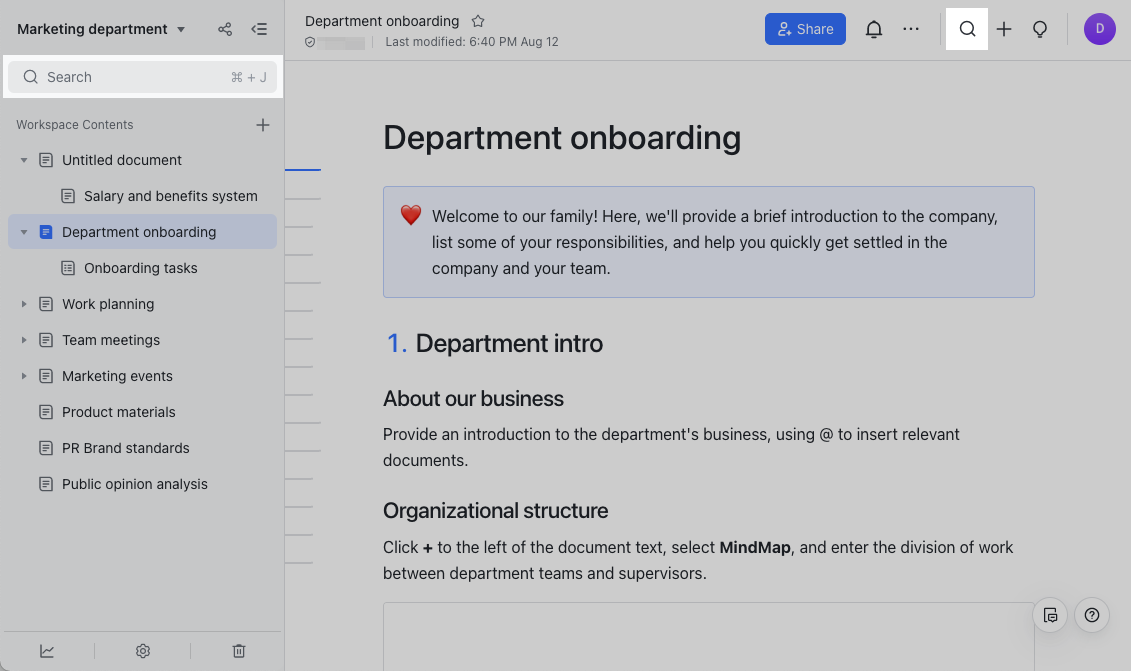Open the workspace share graph icon
The width and height of the screenshot is (1131, 671).
coord(225,29)
